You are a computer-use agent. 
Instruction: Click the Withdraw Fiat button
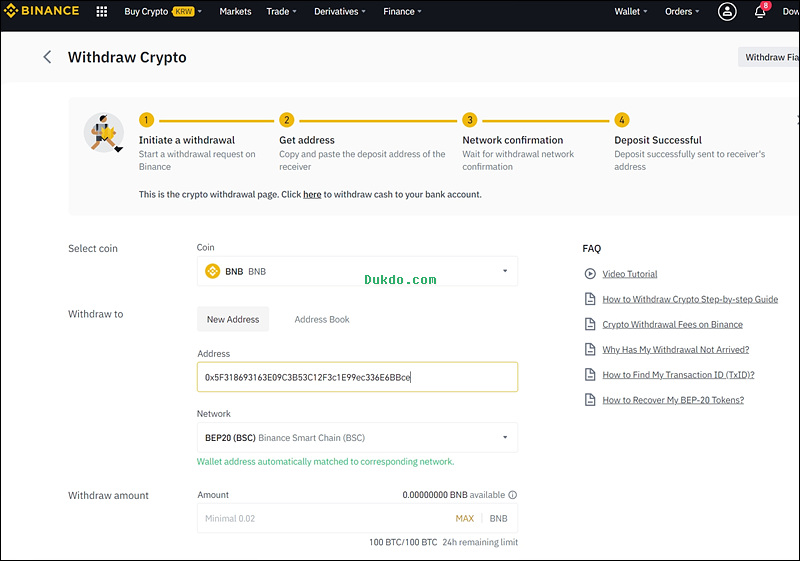[769, 57]
